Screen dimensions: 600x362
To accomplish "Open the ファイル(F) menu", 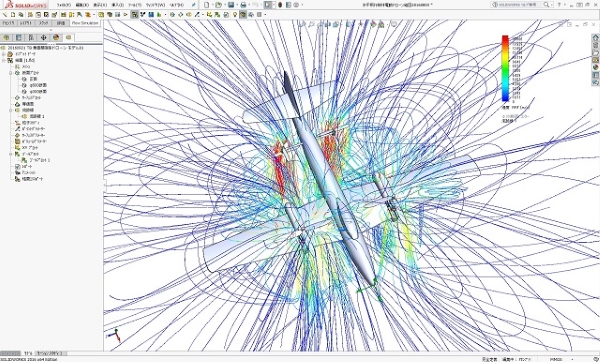I will (64, 5).
